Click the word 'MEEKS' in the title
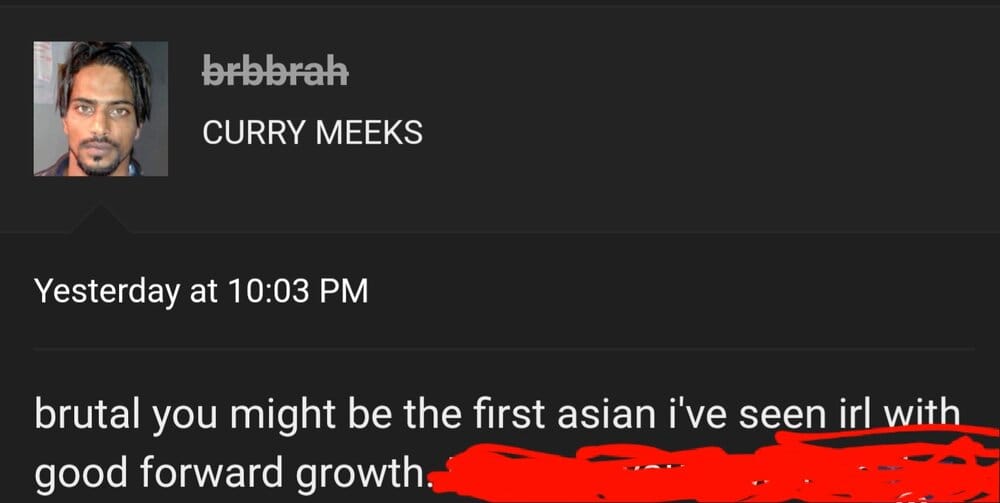The width and height of the screenshot is (1000, 503). 369,133
